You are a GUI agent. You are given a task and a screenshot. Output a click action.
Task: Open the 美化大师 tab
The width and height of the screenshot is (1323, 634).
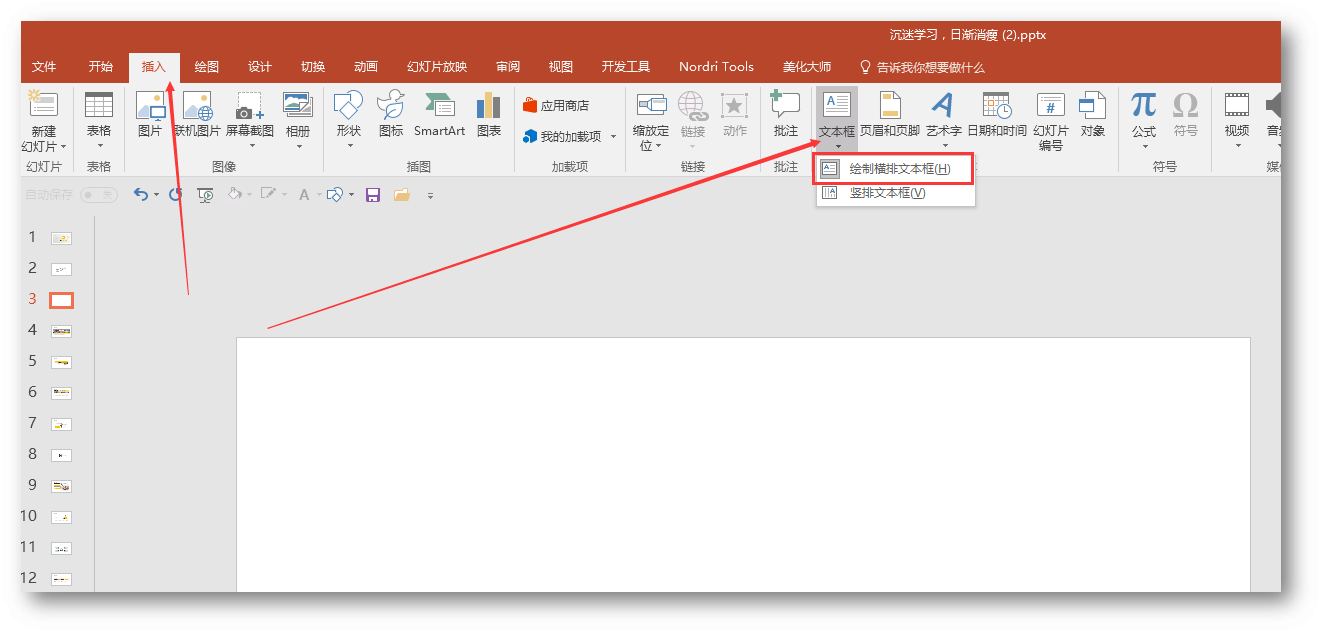coord(807,67)
